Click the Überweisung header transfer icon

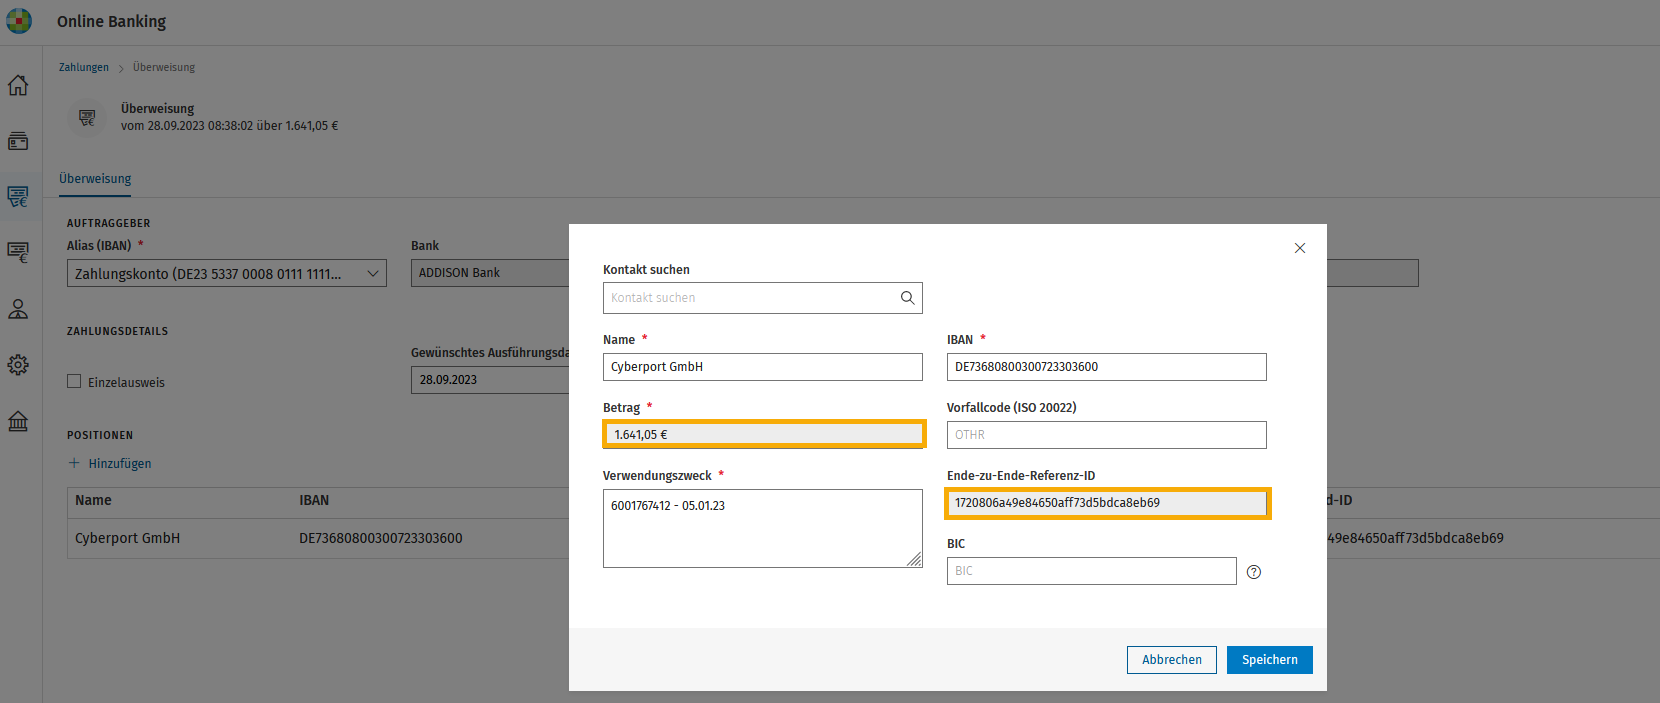[87, 117]
